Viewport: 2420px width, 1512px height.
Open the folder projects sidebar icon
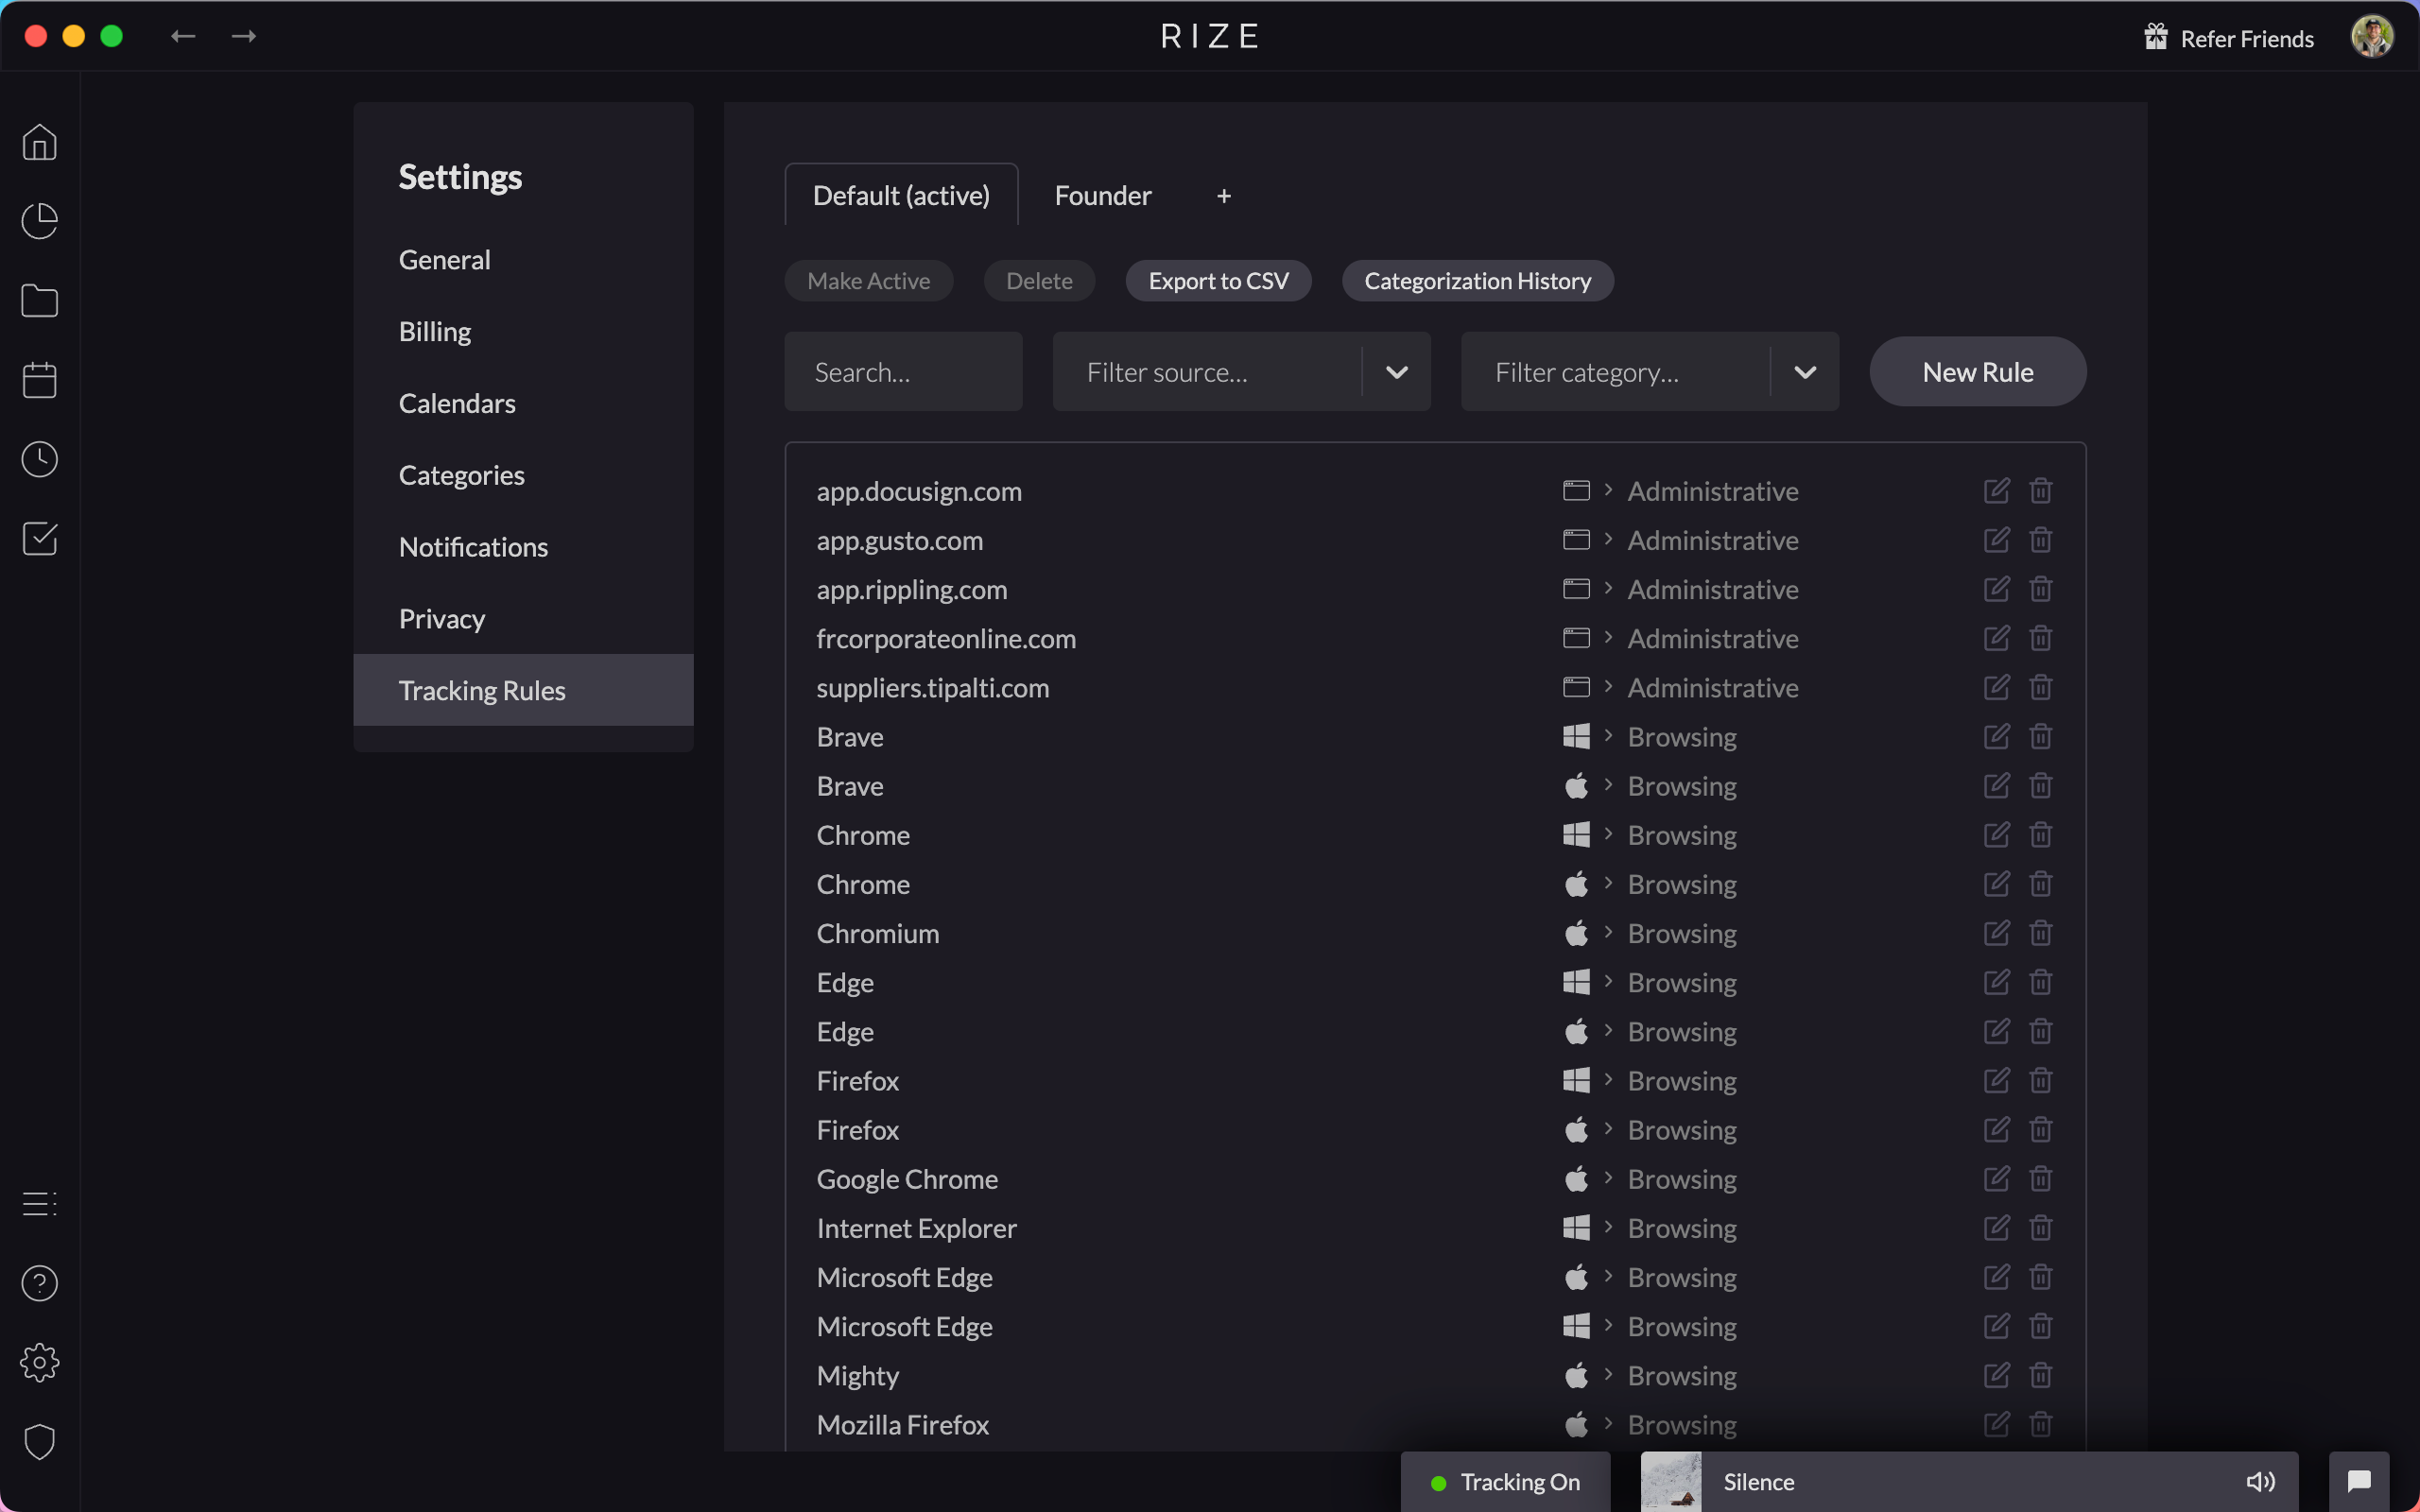(40, 301)
